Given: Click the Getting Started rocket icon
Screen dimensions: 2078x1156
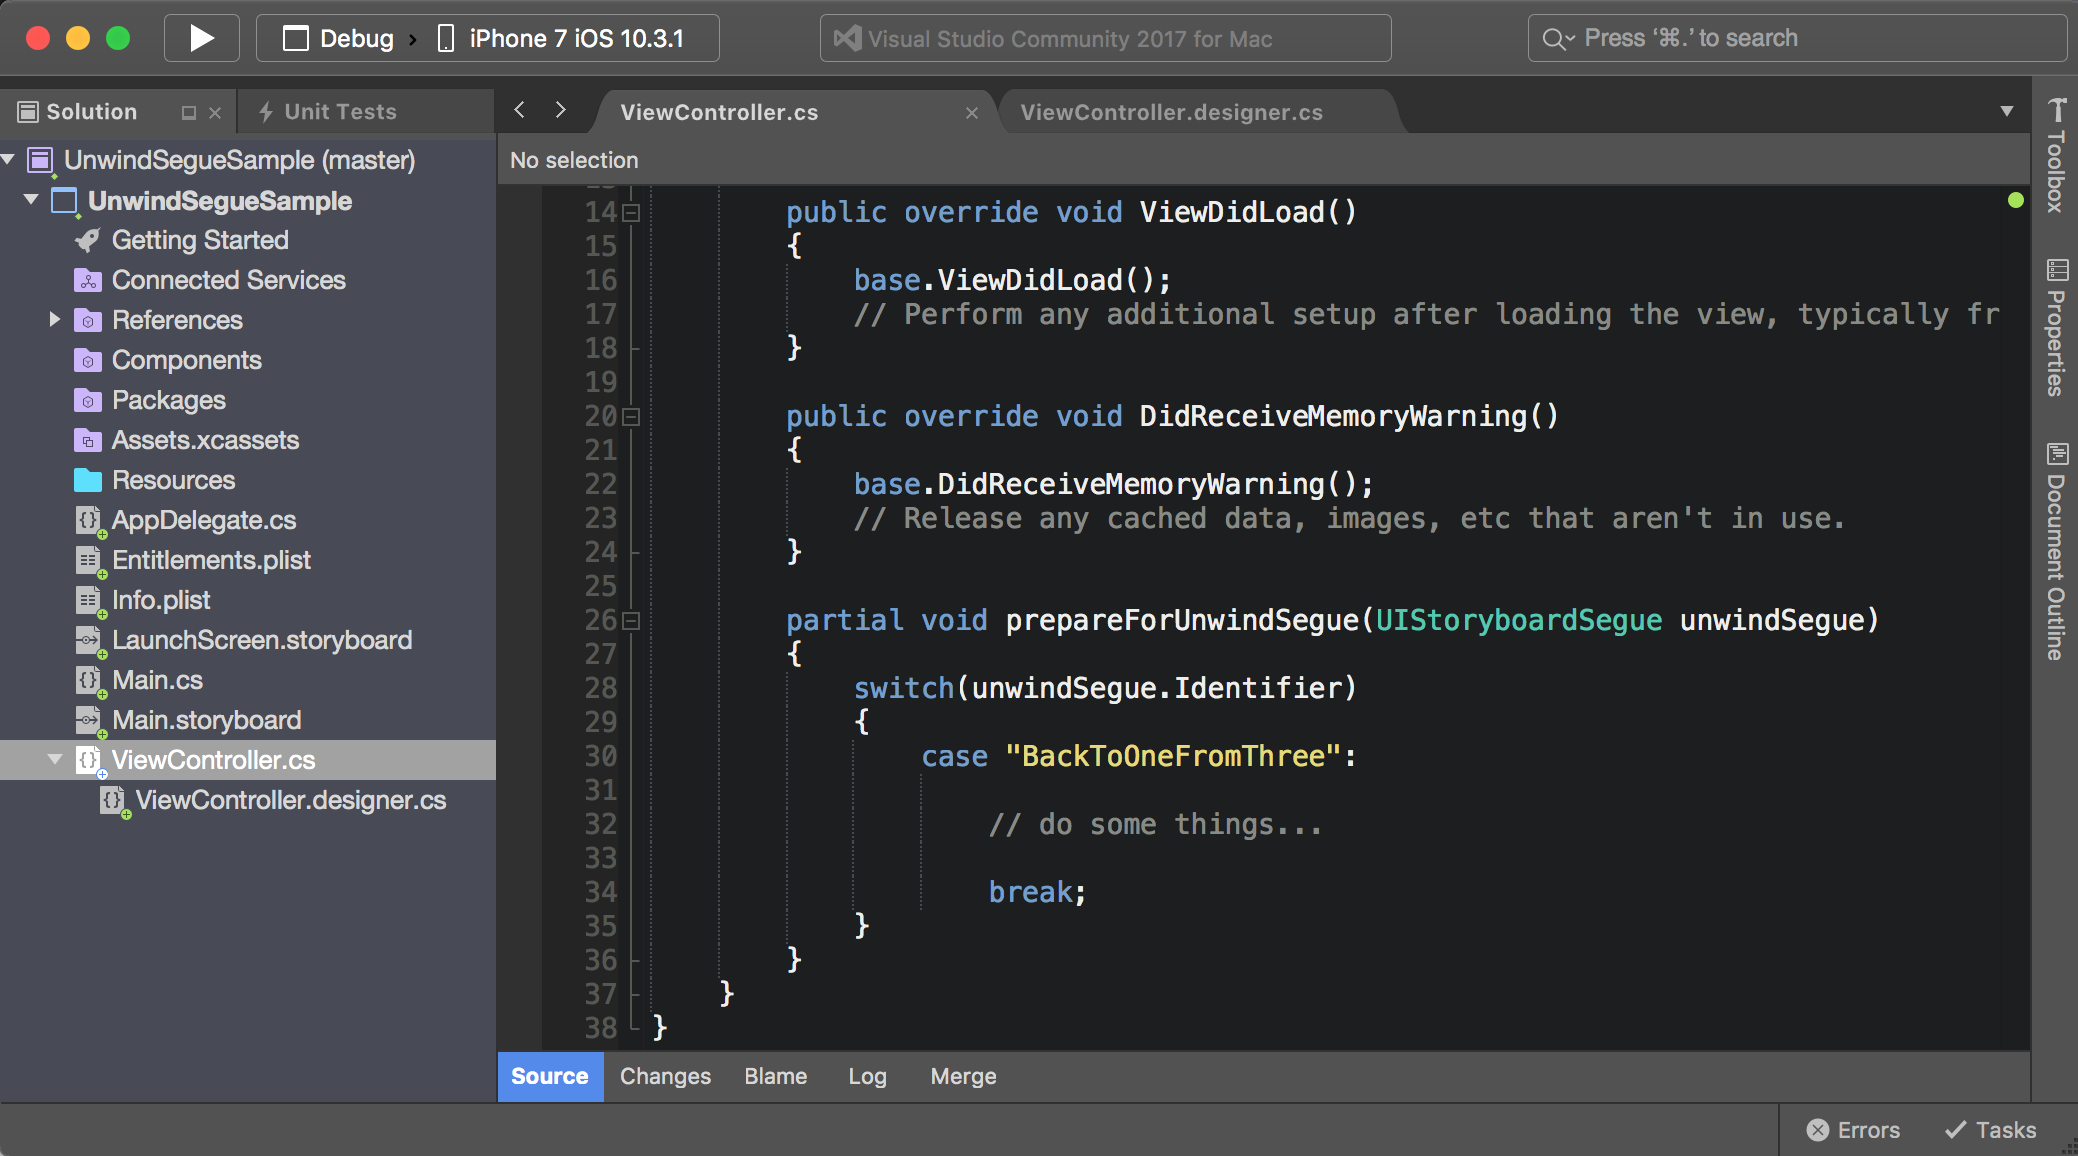Looking at the screenshot, I should coord(88,240).
